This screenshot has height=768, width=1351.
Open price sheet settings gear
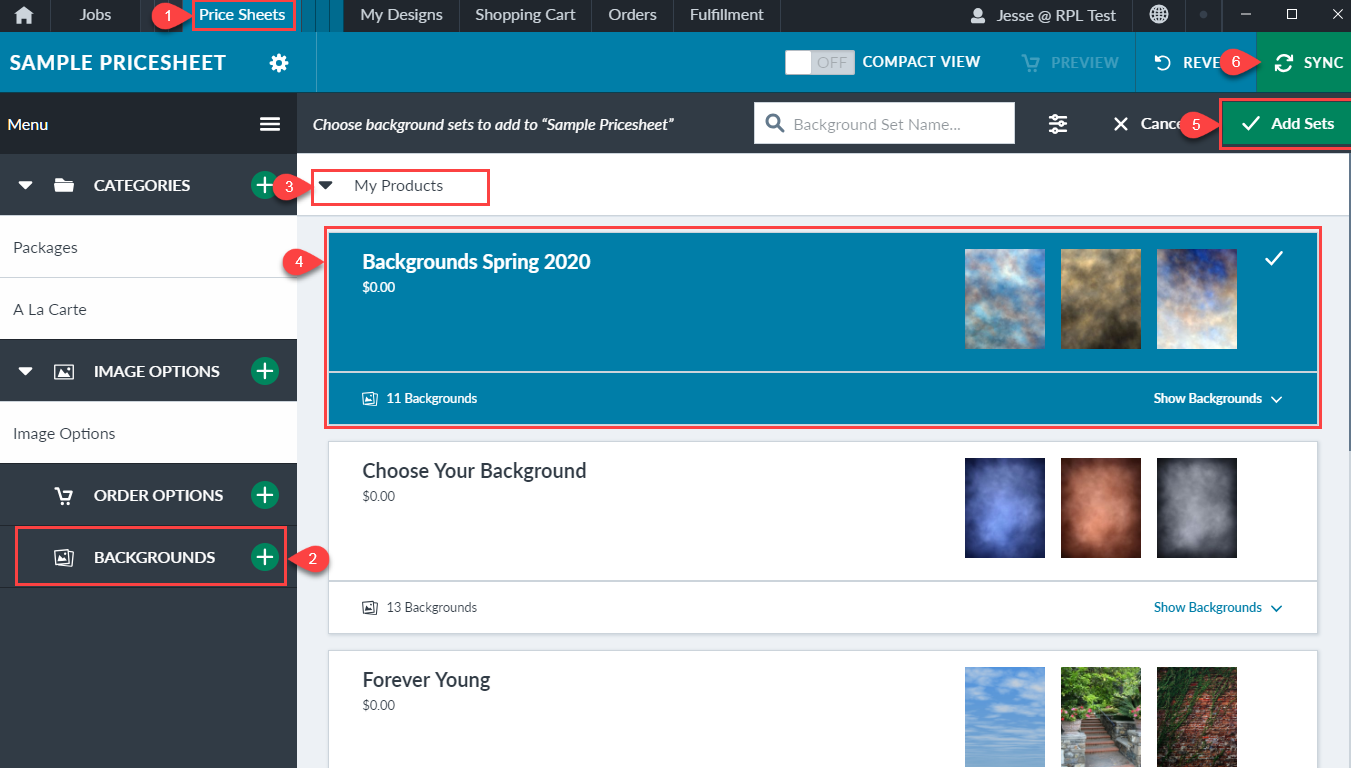[279, 63]
